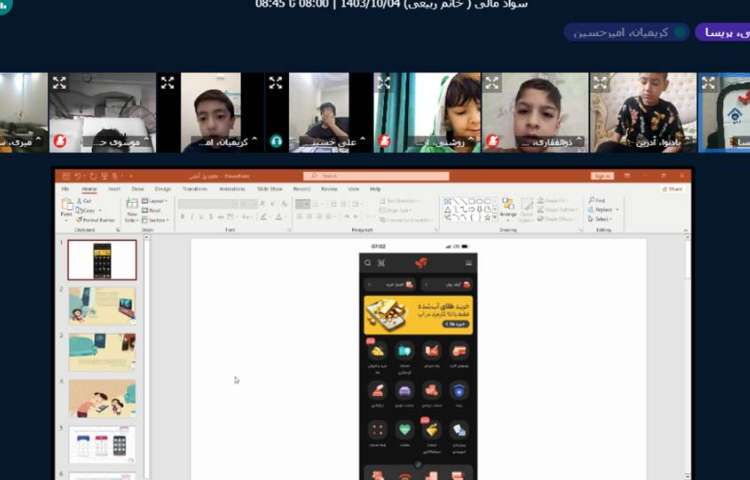The height and width of the screenshot is (480, 750).
Task: Click the text highlight color icon
Action: 264,217
